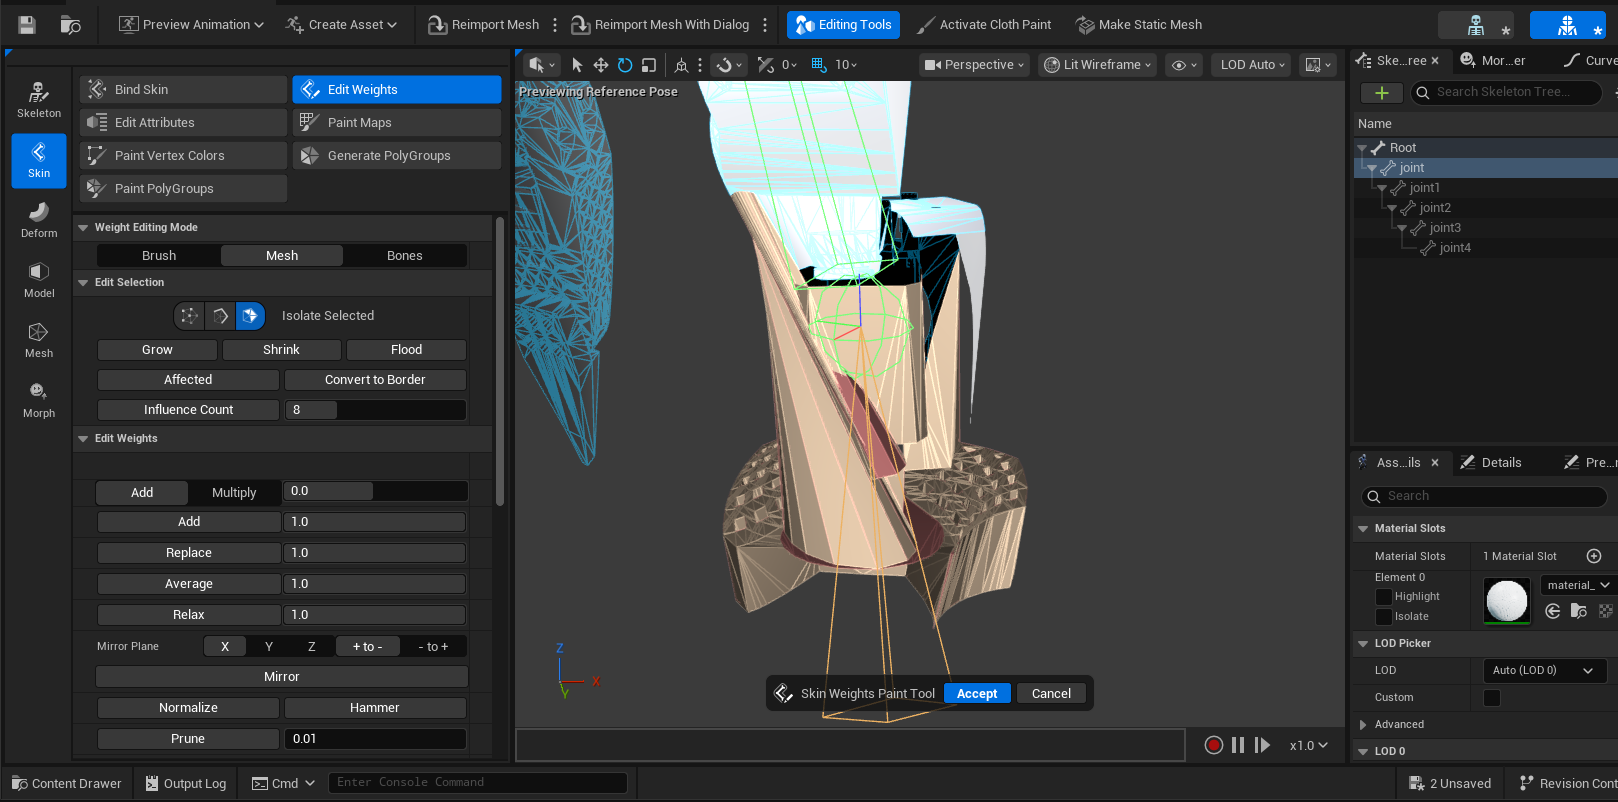
Task: Toggle the grid snapping icon
Action: tap(819, 65)
